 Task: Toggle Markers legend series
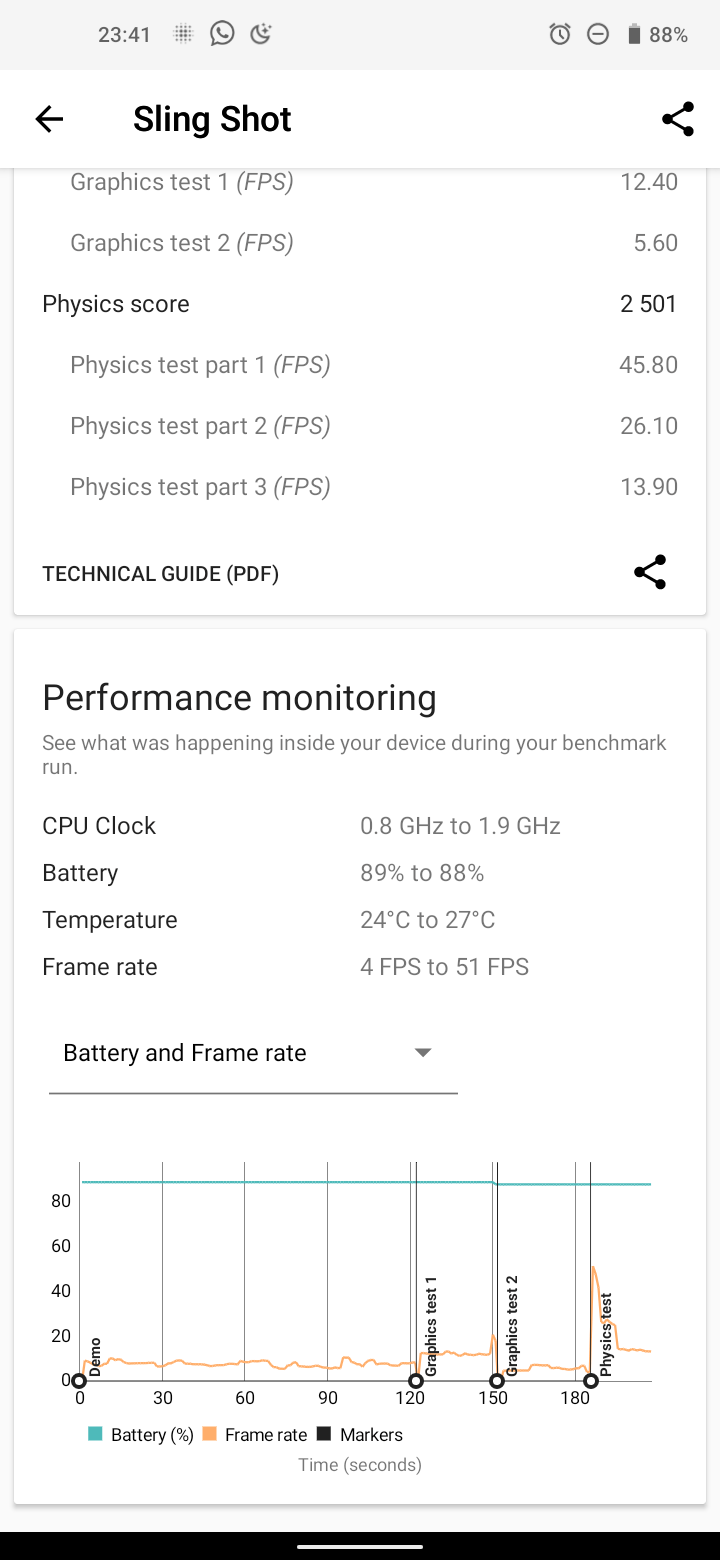[360, 1435]
